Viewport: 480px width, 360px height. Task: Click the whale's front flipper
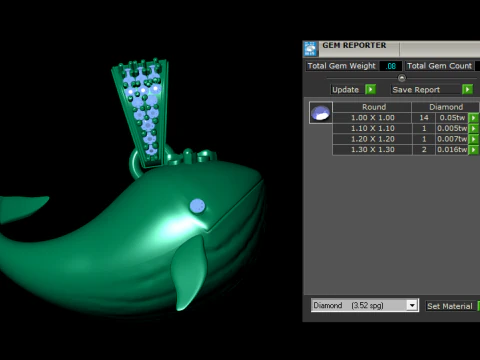coord(189,272)
